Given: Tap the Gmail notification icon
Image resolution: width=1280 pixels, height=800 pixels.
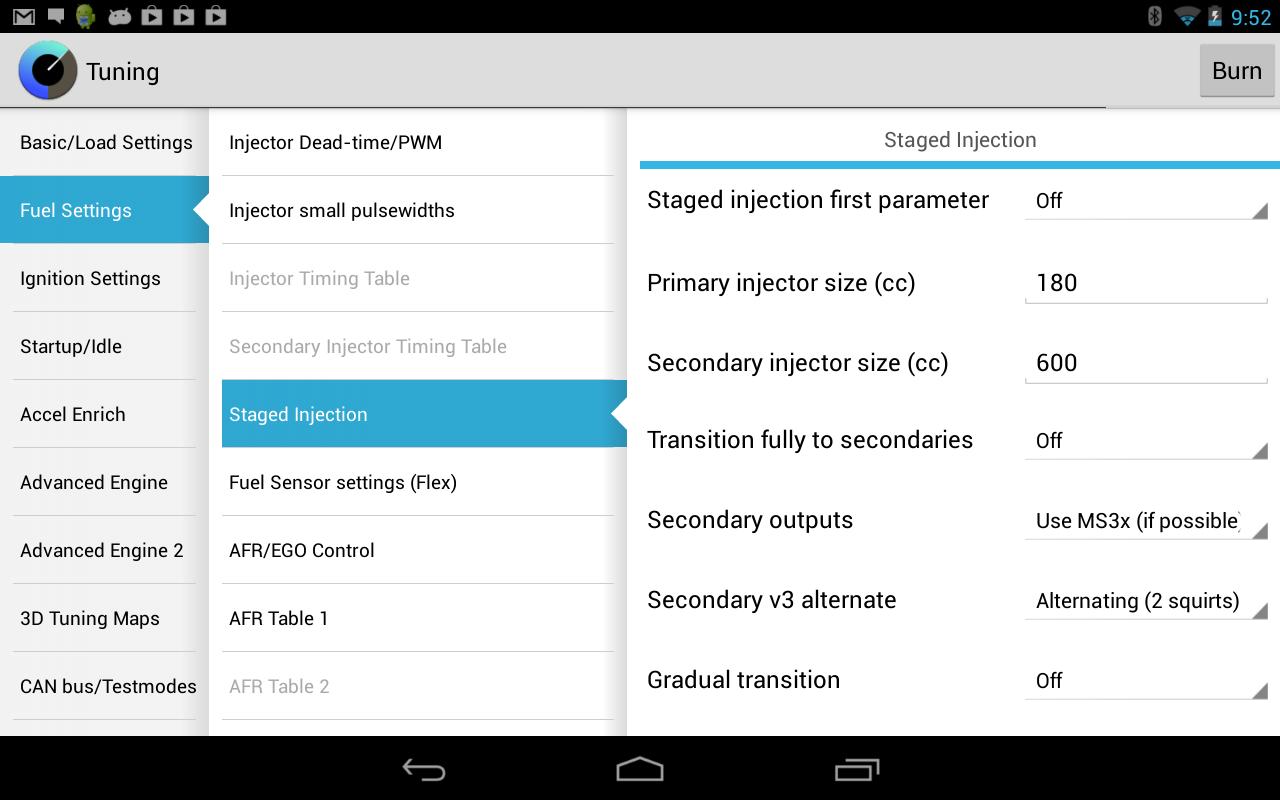Looking at the screenshot, I should click(22, 16).
